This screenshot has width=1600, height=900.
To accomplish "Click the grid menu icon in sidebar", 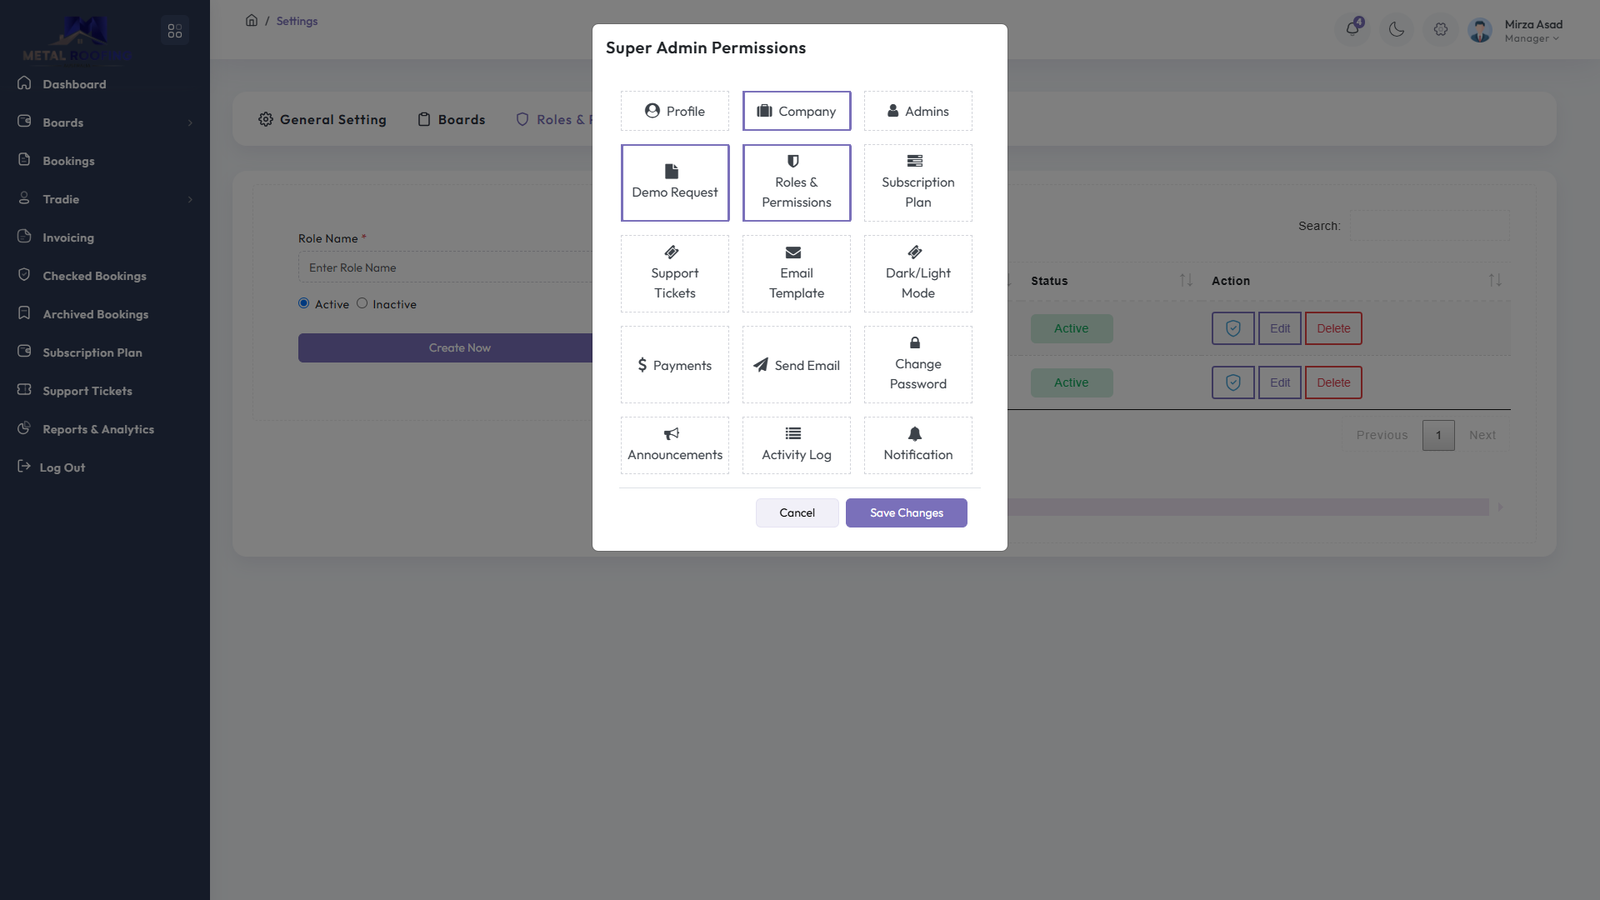I will (x=175, y=31).
